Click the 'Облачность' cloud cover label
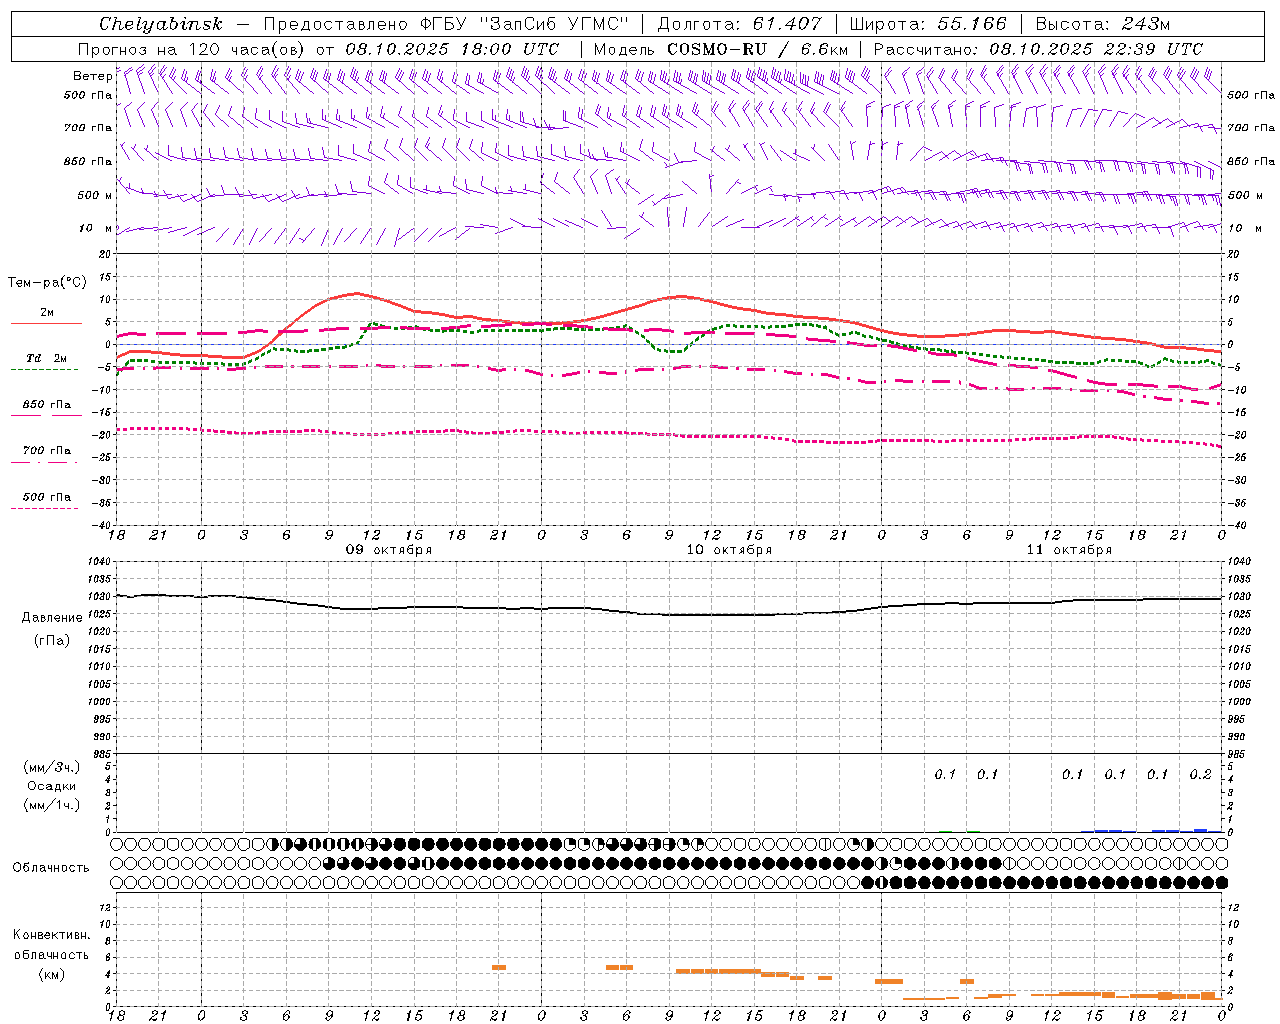 pos(51,867)
